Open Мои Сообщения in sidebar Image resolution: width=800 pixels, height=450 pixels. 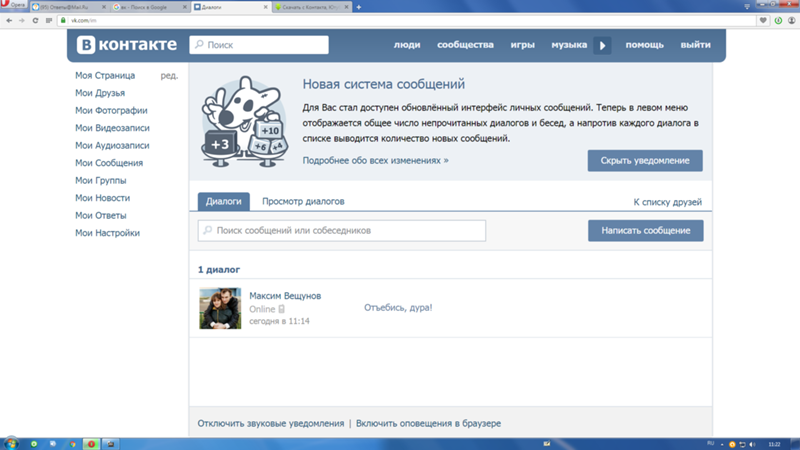click(x=109, y=163)
